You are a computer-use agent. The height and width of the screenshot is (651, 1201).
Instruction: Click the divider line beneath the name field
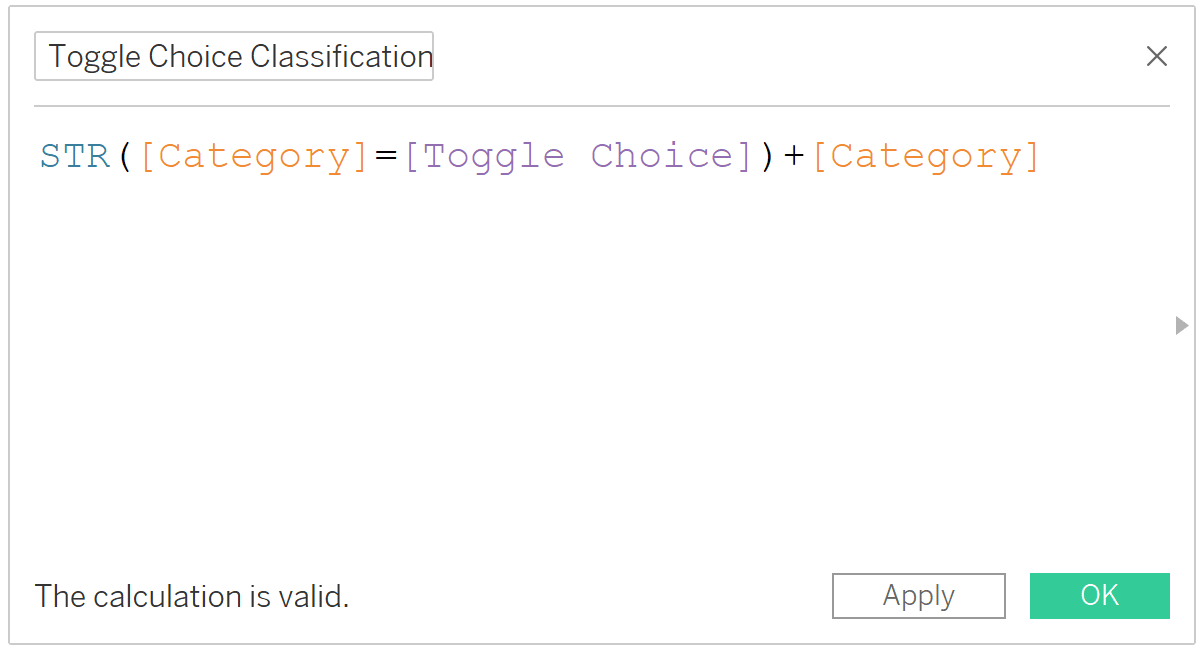tap(602, 105)
